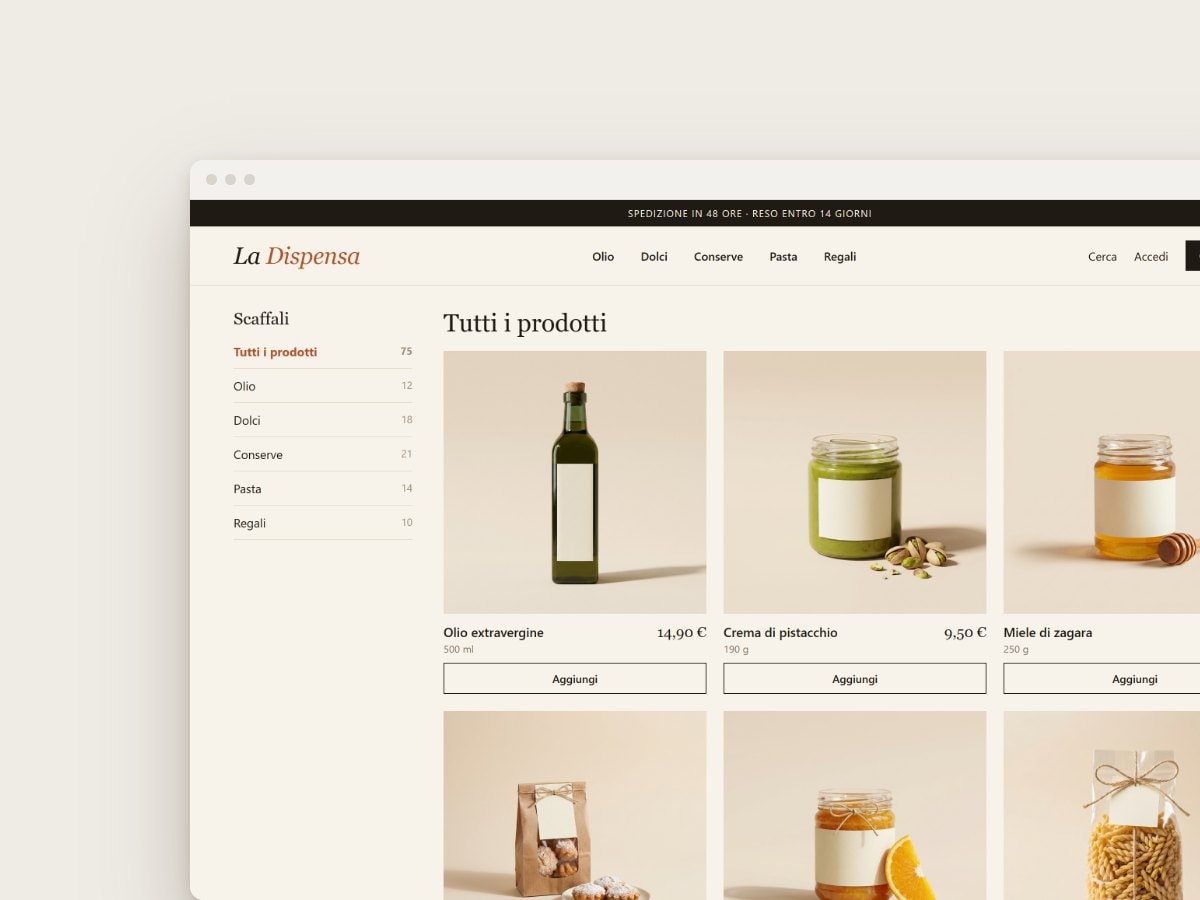Click the Olio extravergine product title

pyautogui.click(x=493, y=633)
